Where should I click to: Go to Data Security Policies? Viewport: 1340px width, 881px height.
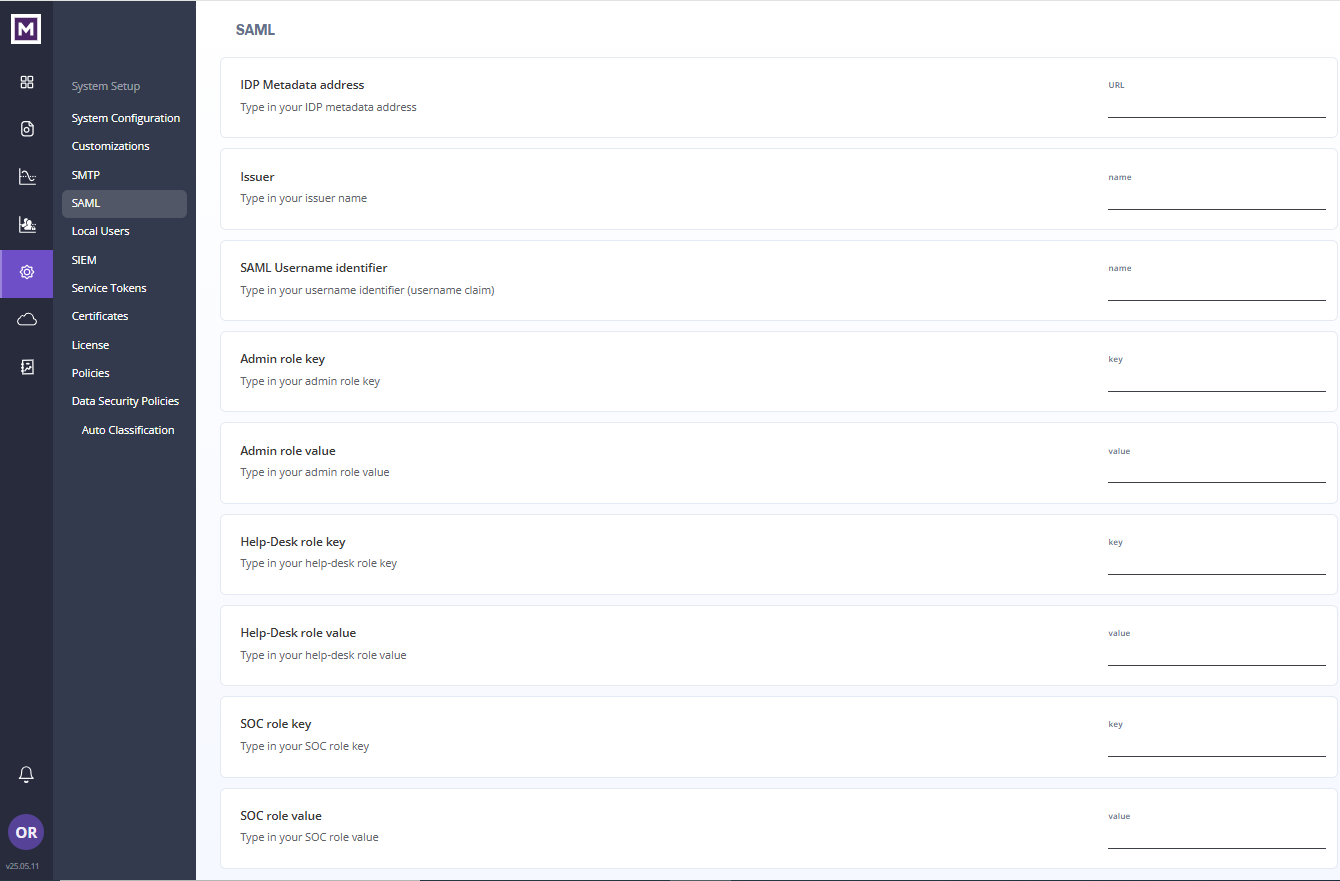(x=126, y=401)
